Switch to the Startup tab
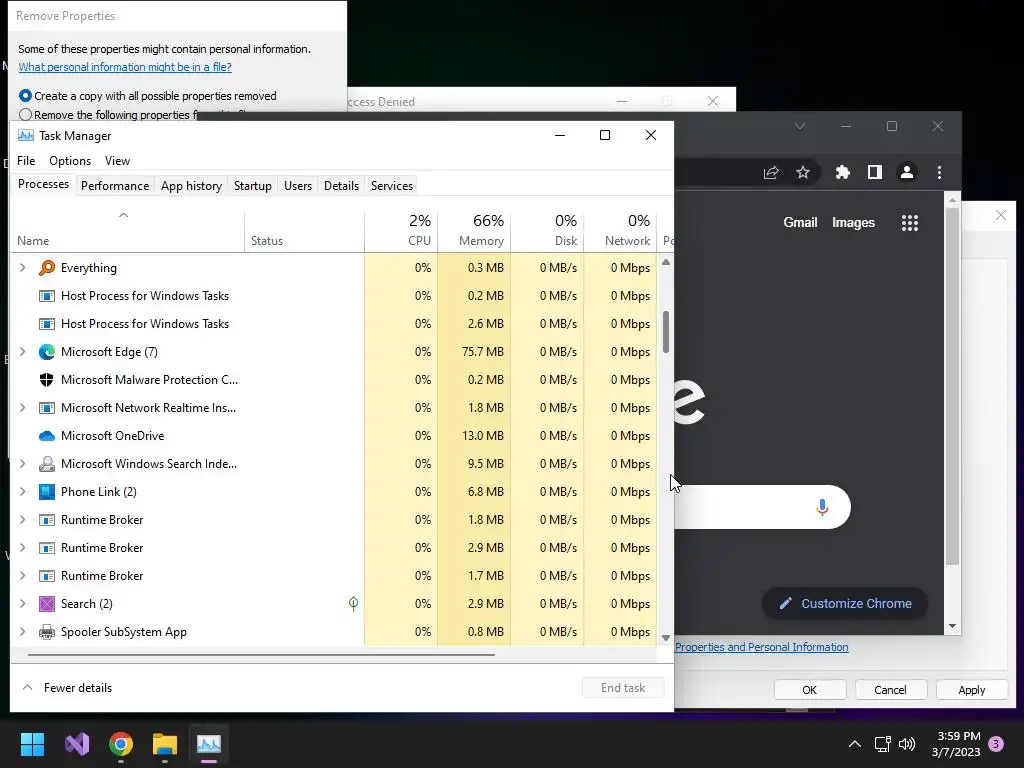Image resolution: width=1024 pixels, height=768 pixels. click(253, 186)
